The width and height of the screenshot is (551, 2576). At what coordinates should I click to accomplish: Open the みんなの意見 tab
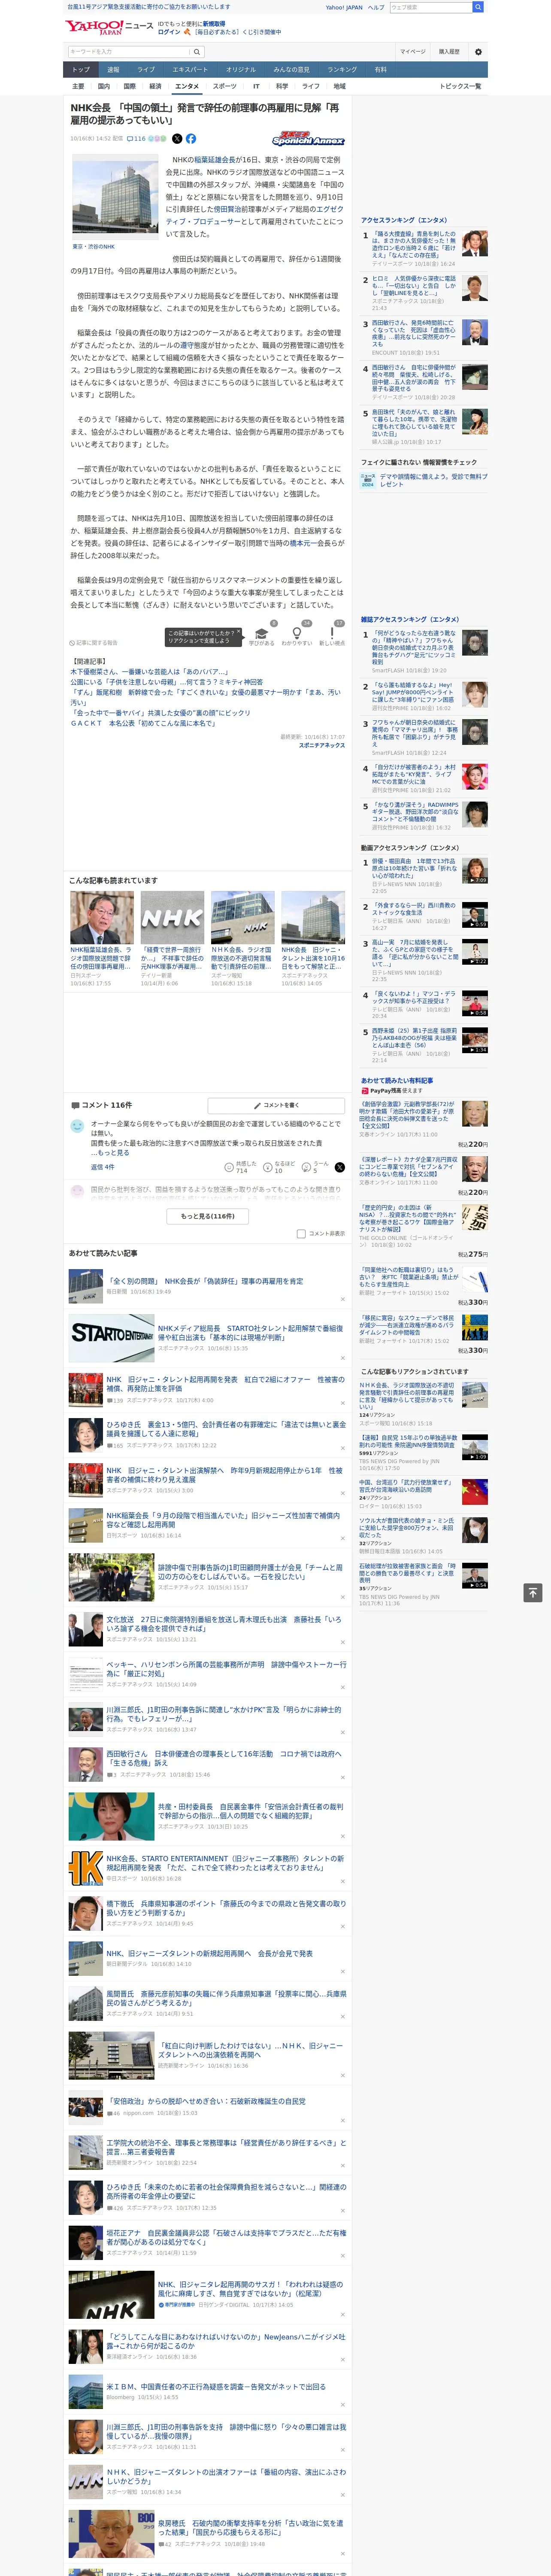point(292,70)
